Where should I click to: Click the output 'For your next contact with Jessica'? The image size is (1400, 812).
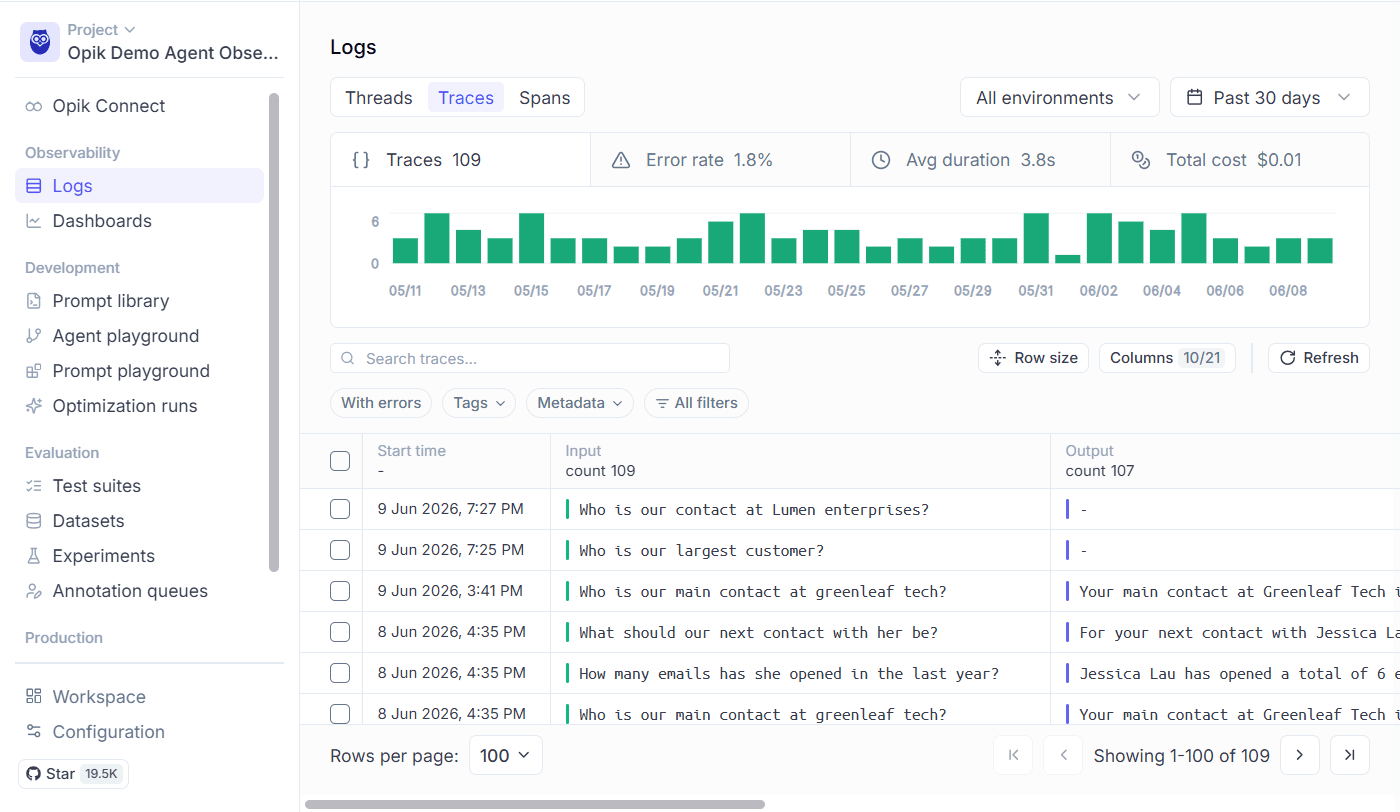point(1239,633)
